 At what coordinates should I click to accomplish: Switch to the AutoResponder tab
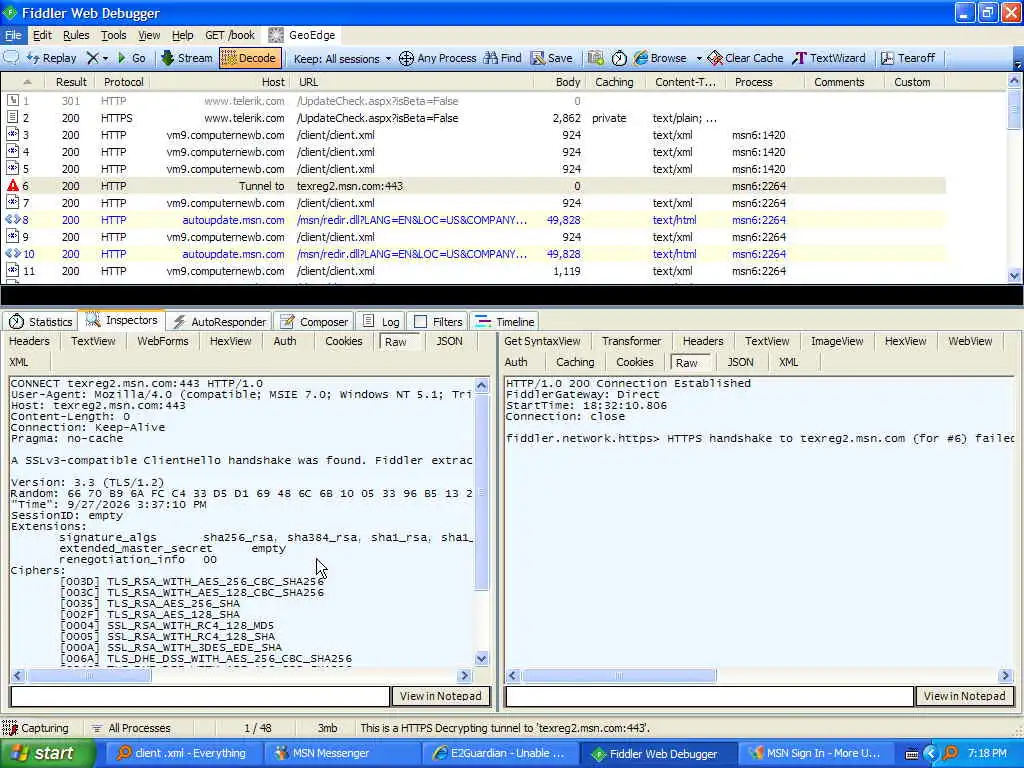point(219,322)
